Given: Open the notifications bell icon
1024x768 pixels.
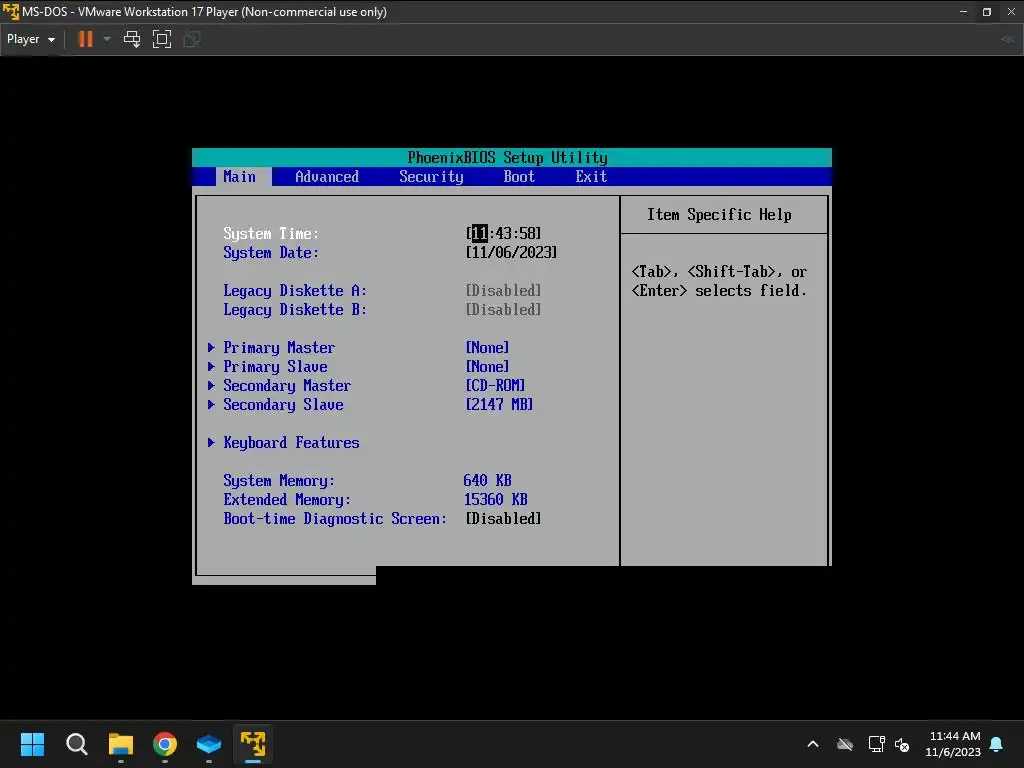Looking at the screenshot, I should 997,744.
